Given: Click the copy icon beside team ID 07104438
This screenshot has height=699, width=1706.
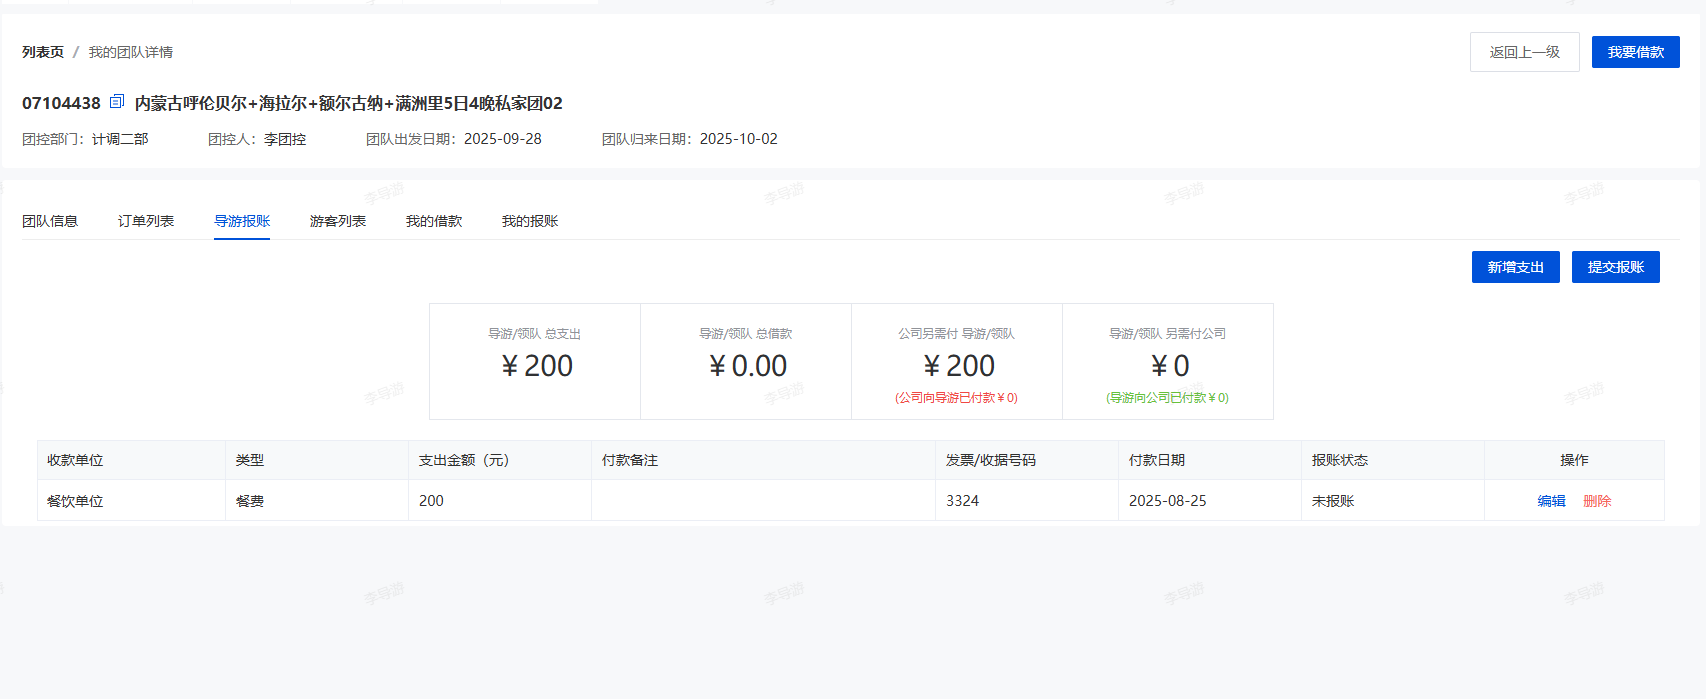Looking at the screenshot, I should (117, 102).
